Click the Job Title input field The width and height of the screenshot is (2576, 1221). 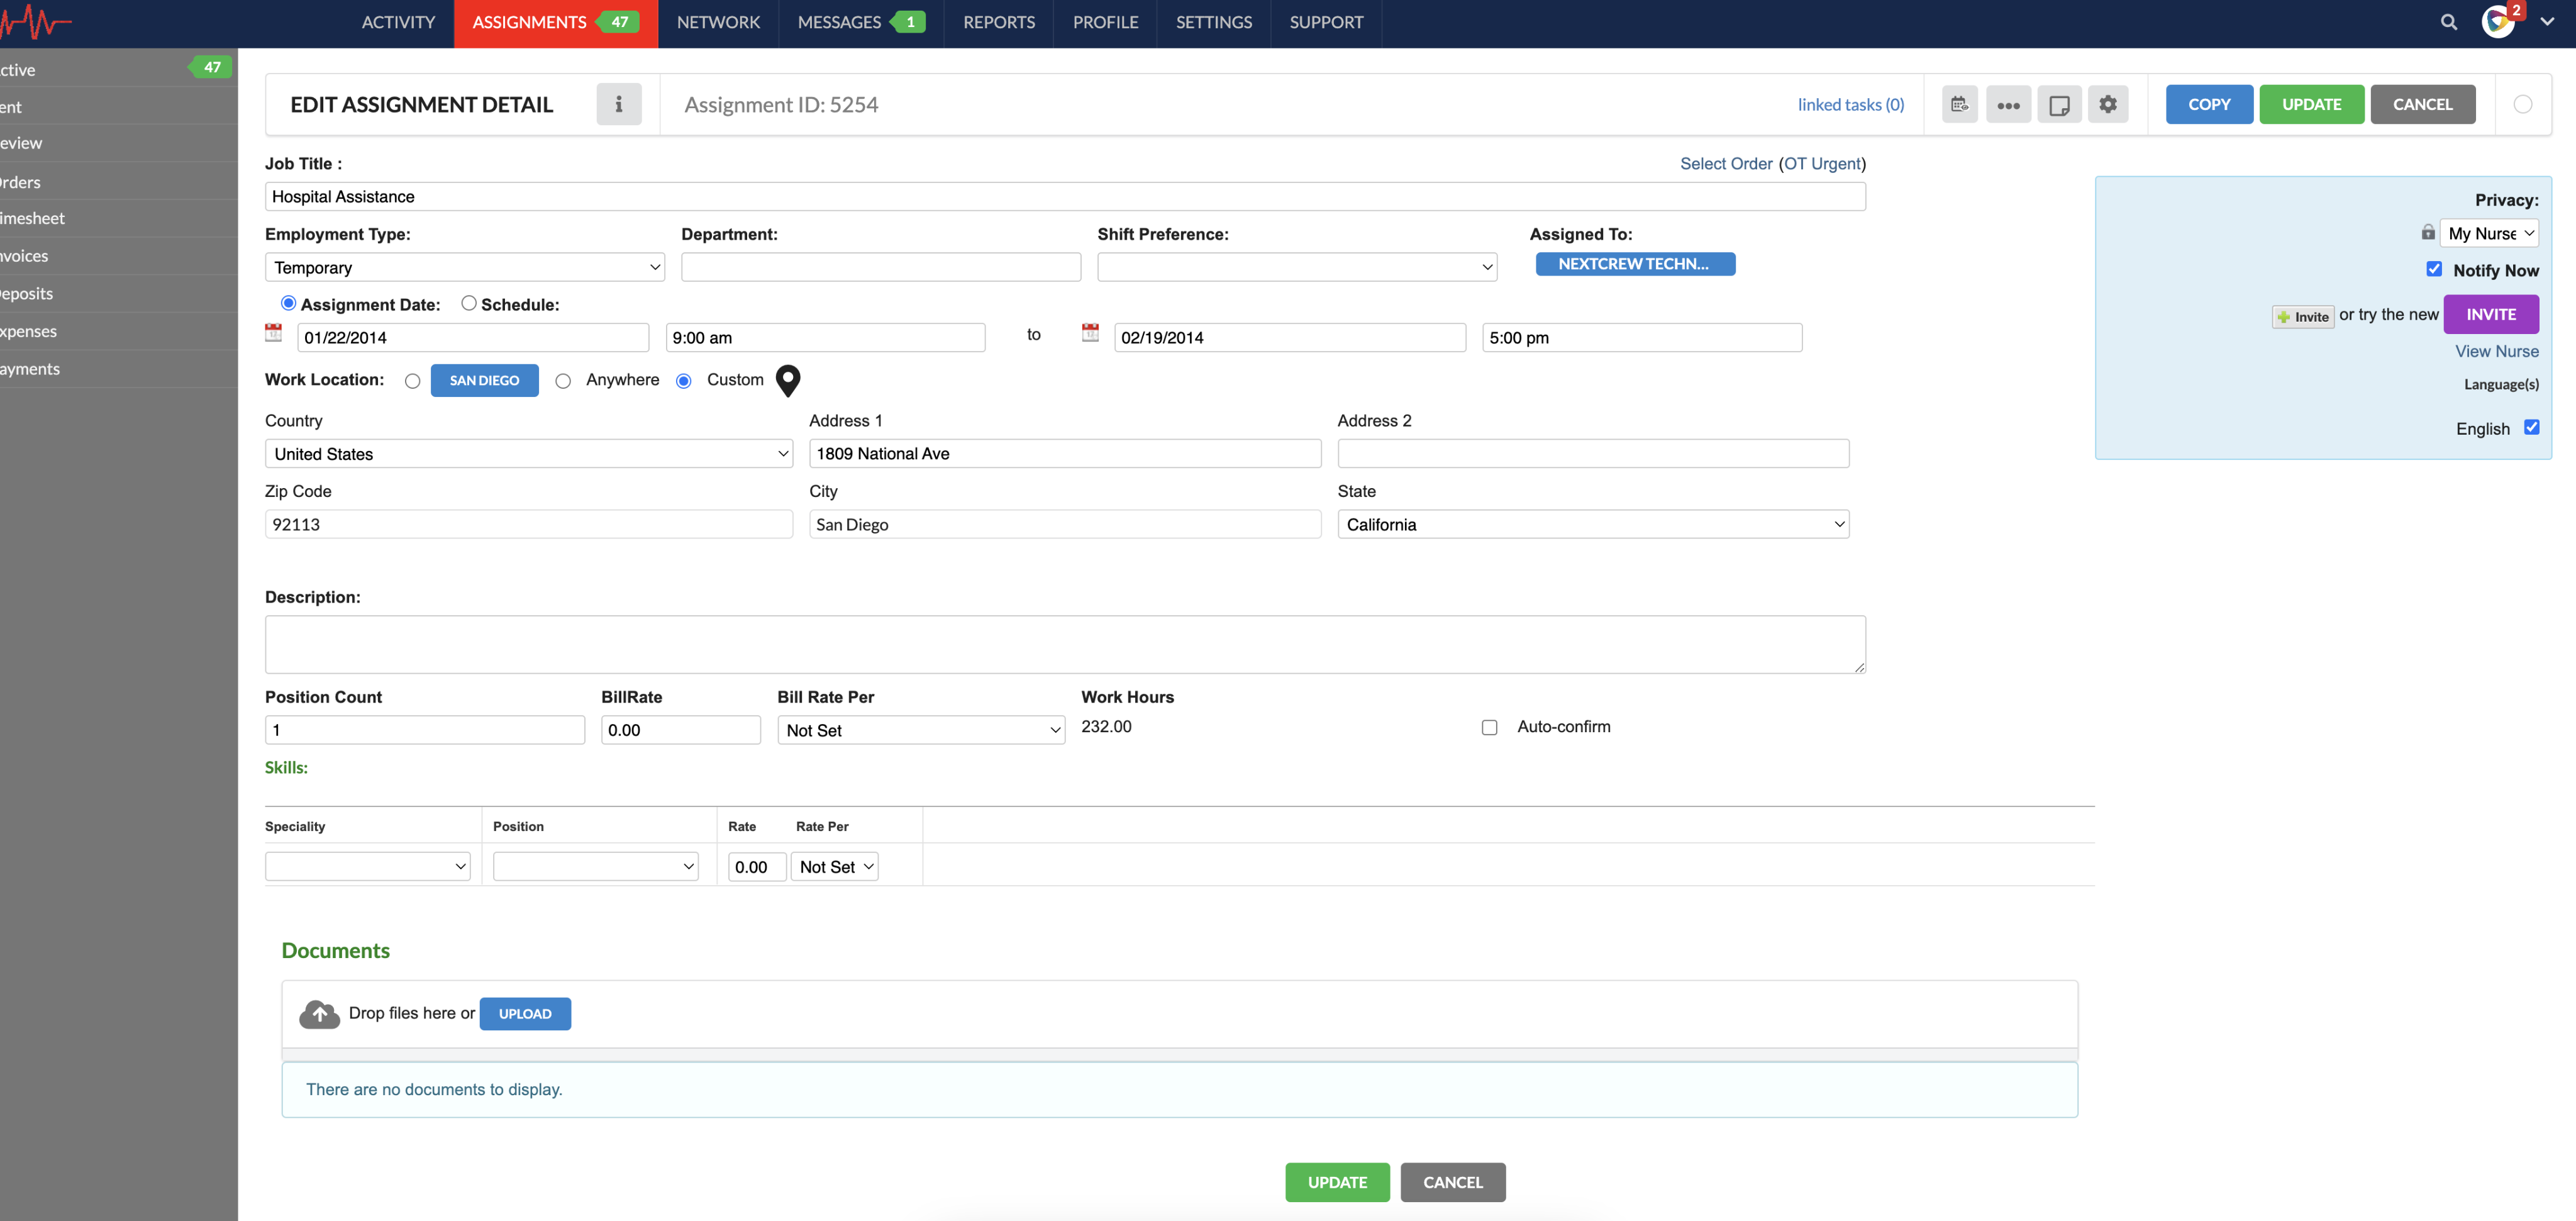[1064, 196]
